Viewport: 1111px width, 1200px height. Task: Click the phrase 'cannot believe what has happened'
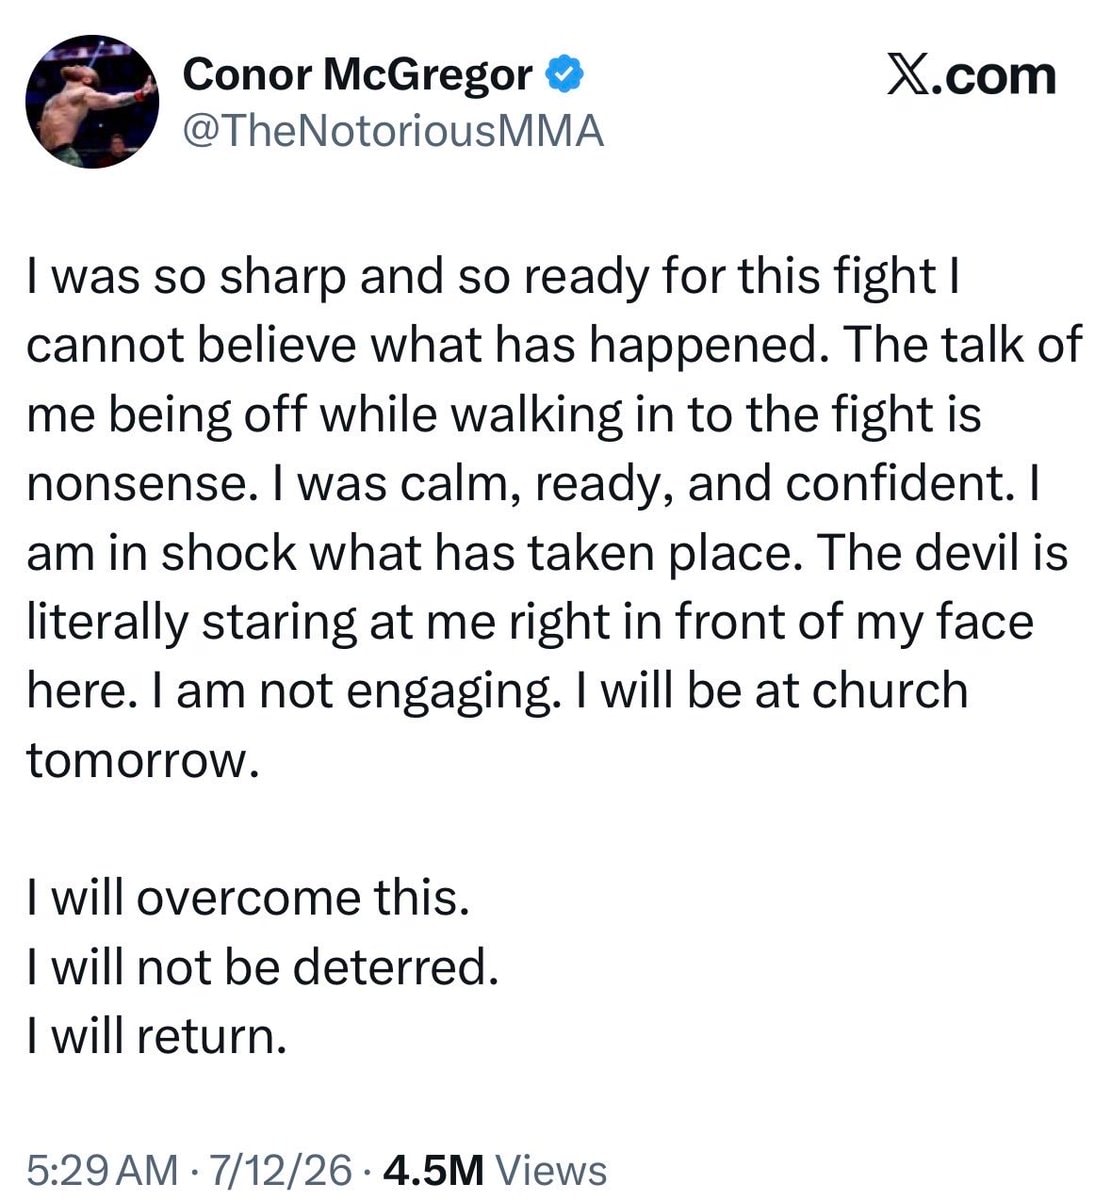click(422, 345)
